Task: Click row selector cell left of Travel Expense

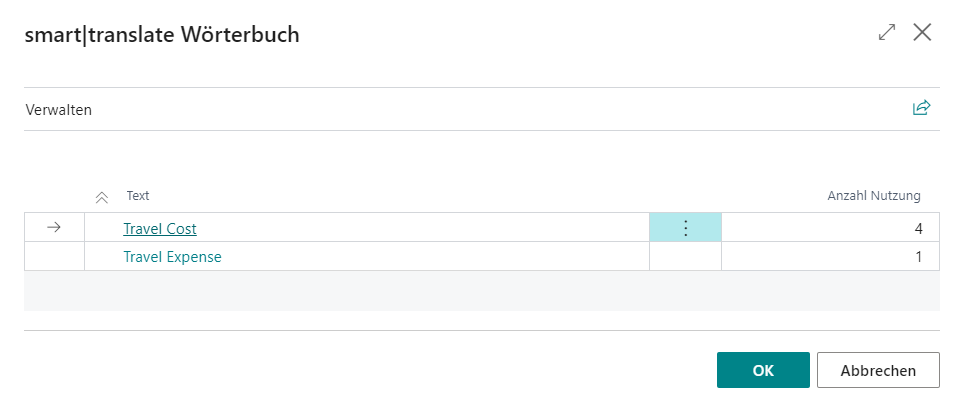Action: (x=54, y=257)
